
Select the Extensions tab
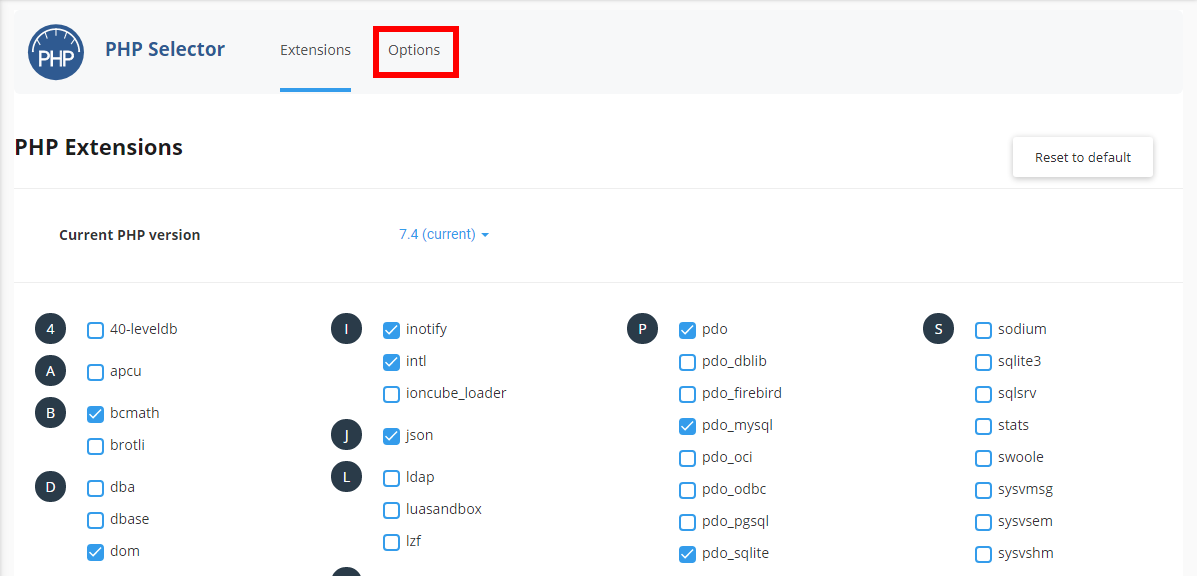point(315,49)
